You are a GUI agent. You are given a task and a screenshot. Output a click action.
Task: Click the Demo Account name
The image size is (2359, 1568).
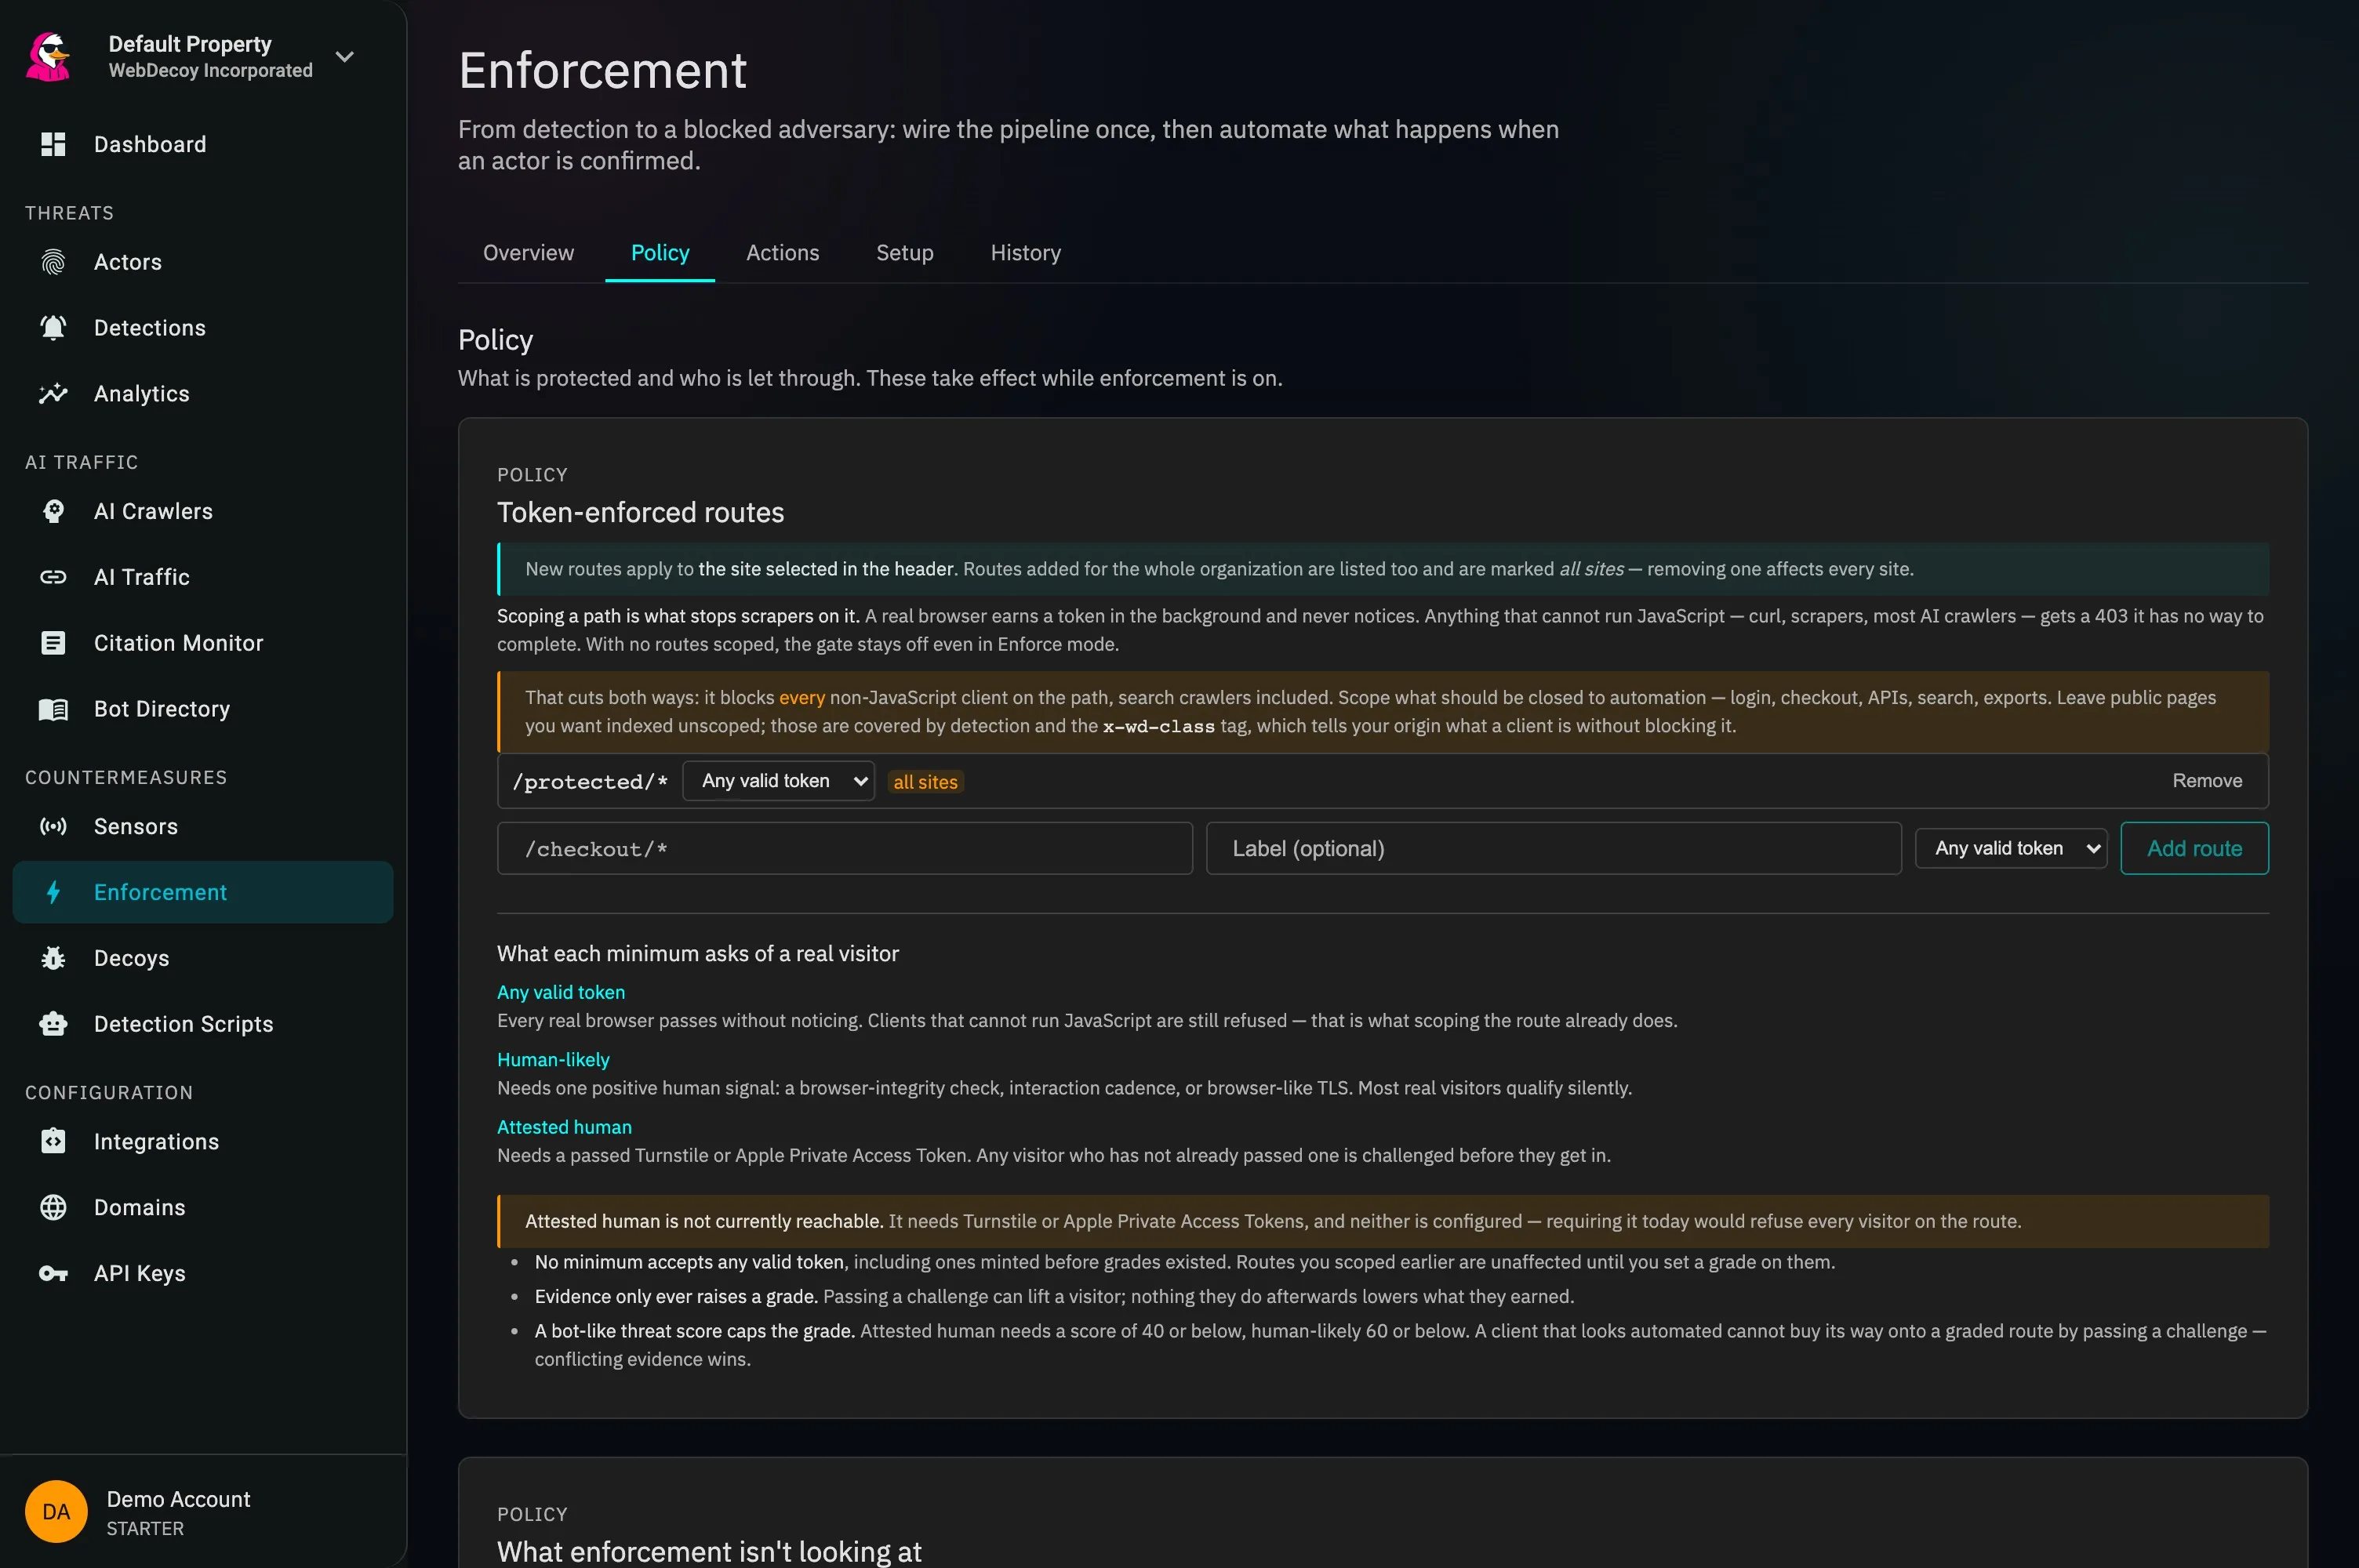[178, 1499]
